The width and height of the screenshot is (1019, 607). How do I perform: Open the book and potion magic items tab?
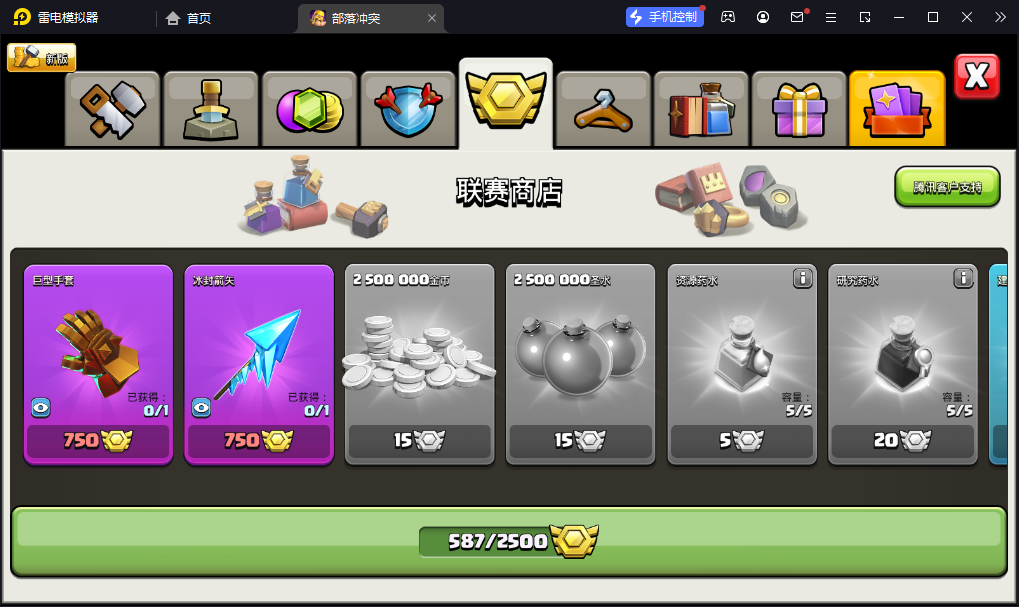point(701,109)
